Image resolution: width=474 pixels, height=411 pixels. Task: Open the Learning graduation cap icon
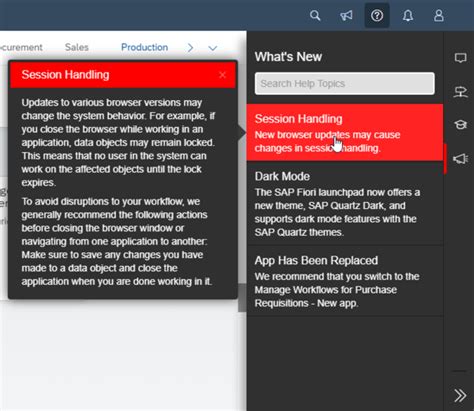460,125
